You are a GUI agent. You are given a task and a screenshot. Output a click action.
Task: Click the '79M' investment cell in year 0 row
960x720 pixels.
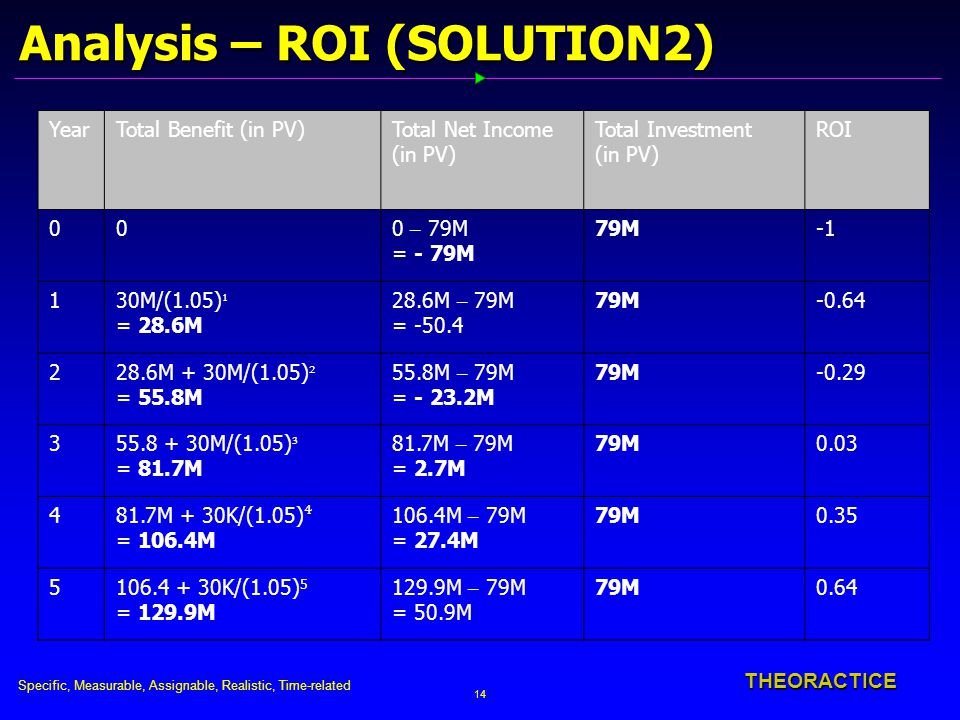click(694, 246)
